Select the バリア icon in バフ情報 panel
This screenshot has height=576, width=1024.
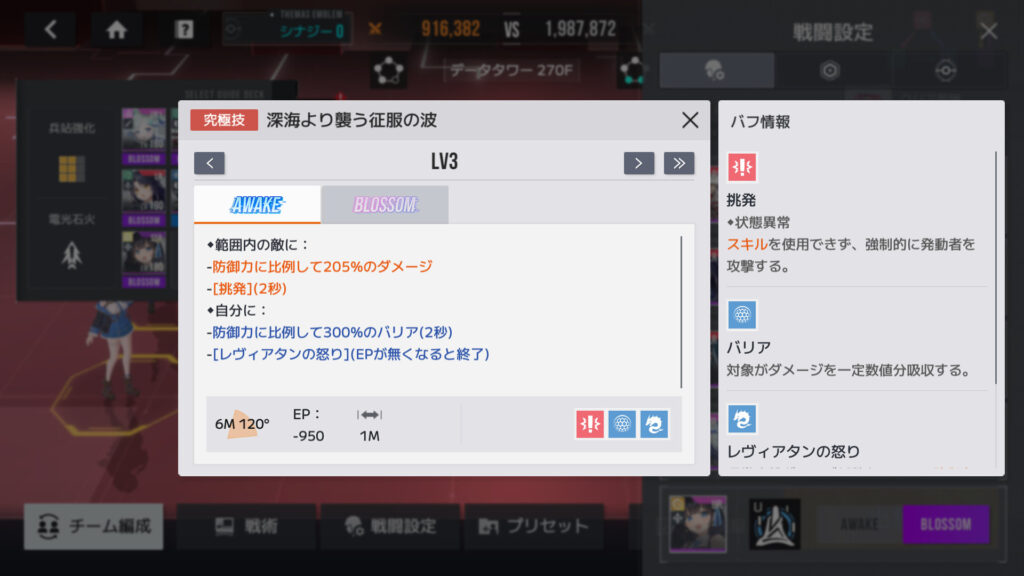pyautogui.click(x=742, y=315)
